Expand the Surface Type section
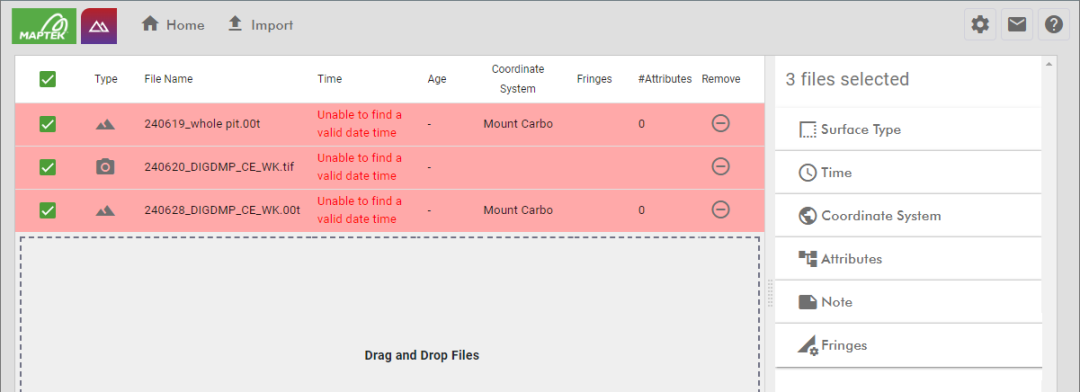 coord(908,129)
